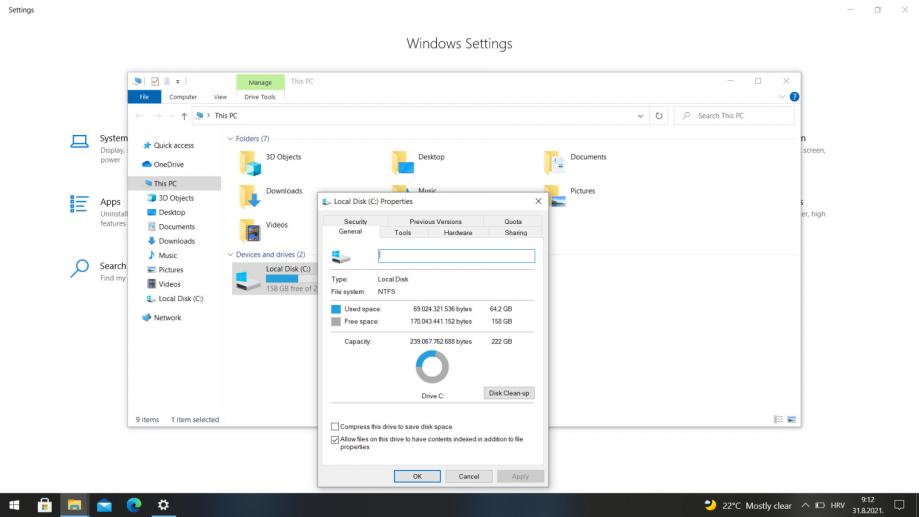Launch Microsoft Edge from taskbar
The width and height of the screenshot is (919, 517).
134,505
